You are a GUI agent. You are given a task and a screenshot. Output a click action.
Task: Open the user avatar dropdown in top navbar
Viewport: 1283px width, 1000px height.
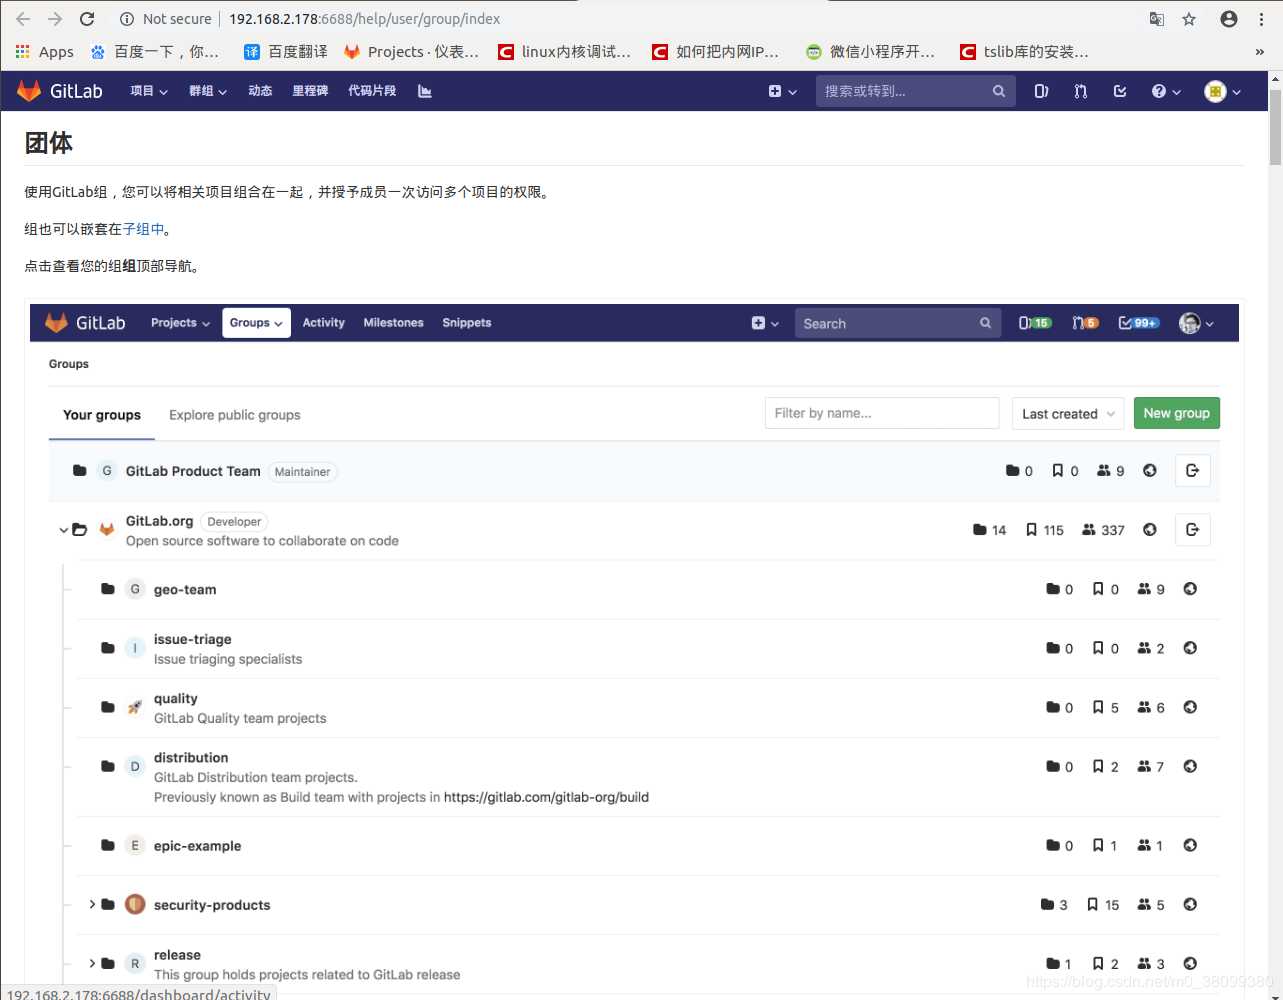[x=1223, y=91]
